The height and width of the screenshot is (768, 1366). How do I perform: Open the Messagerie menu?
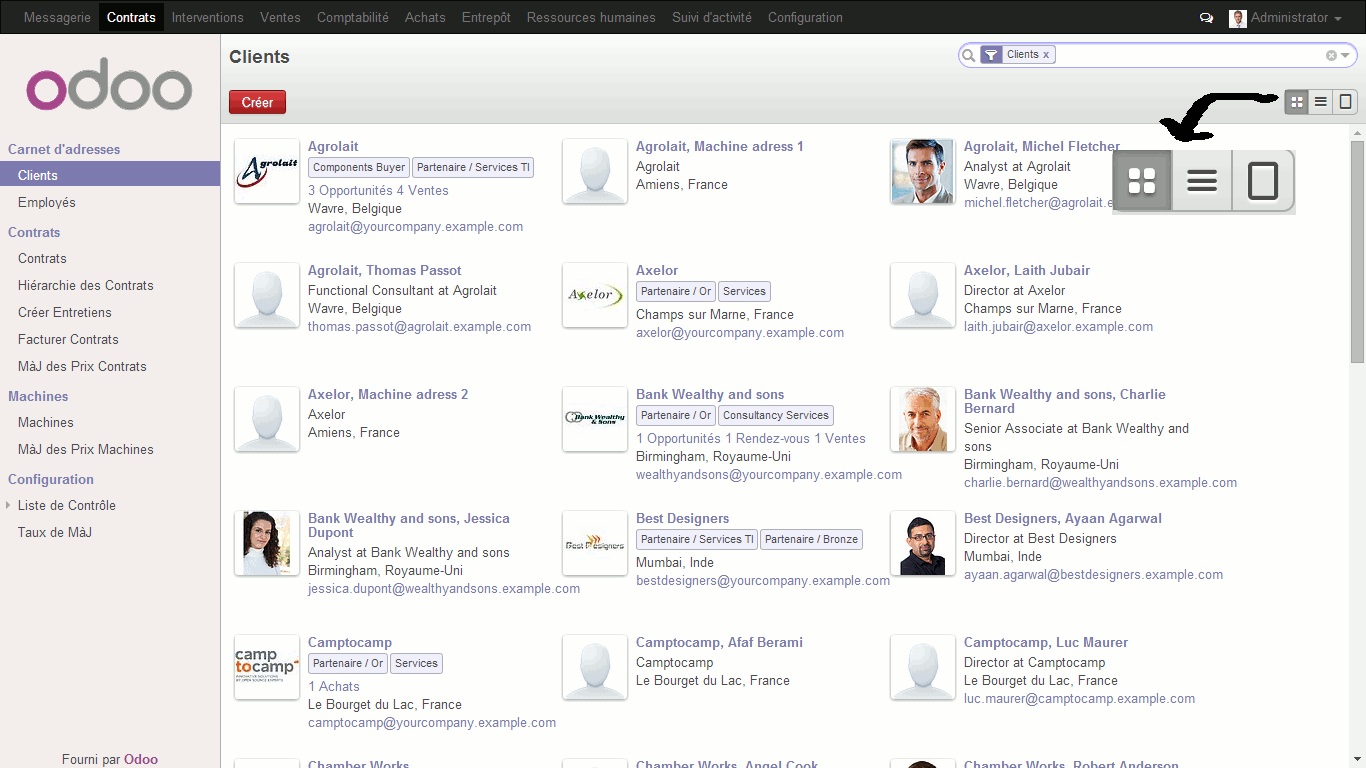point(57,17)
